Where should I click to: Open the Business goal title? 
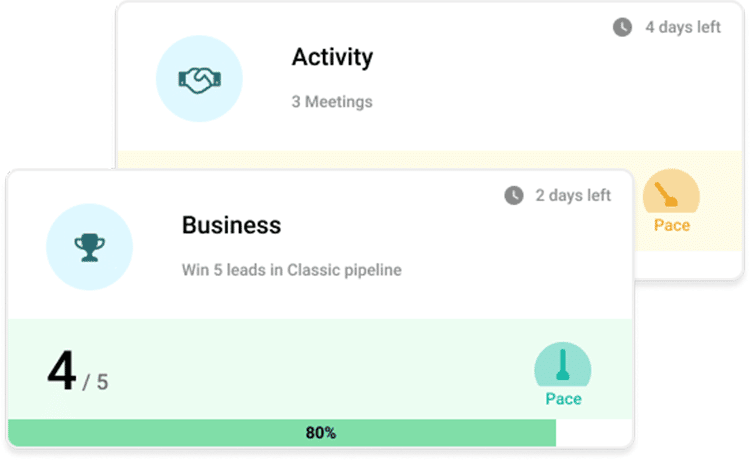pyautogui.click(x=231, y=225)
